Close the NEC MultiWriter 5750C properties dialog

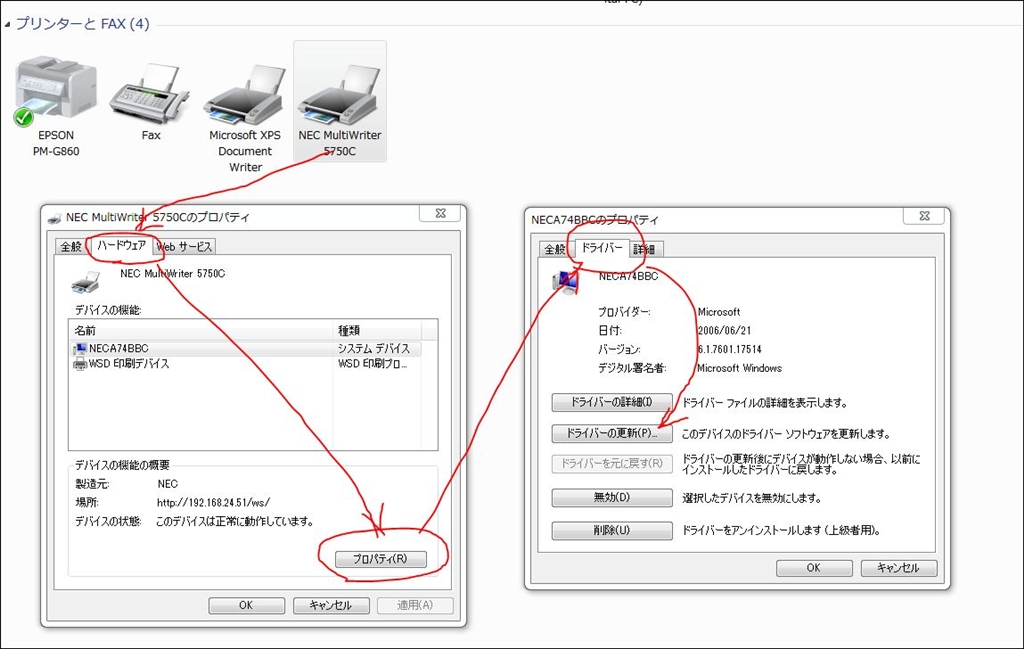tap(440, 214)
